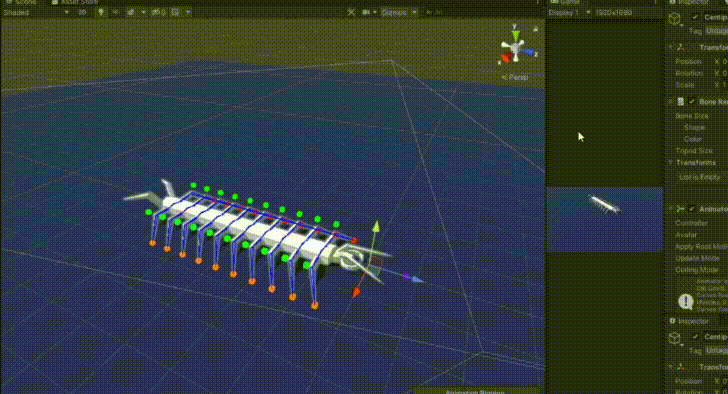Toggle scene lighting bulb icon
Screen dimensions: 728x394
coord(101,13)
